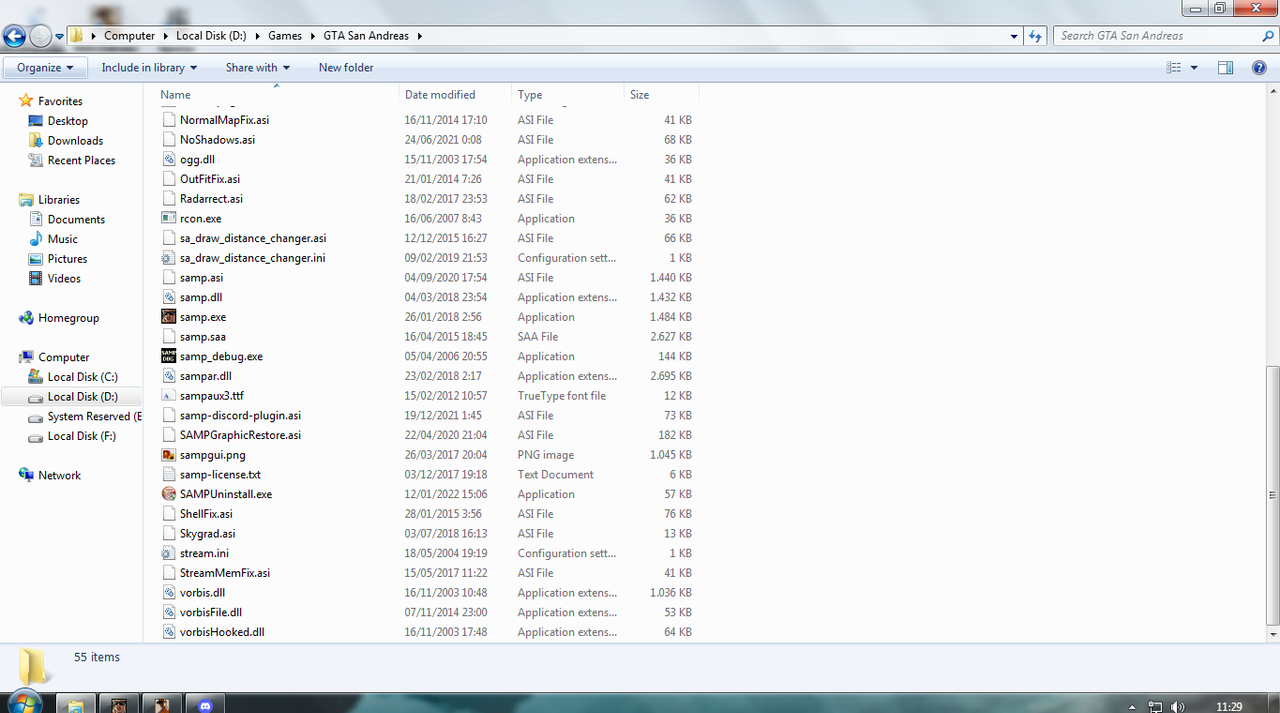Expand arrow after Games breadcrumb
This screenshot has width=1280, height=713.
(x=312, y=36)
